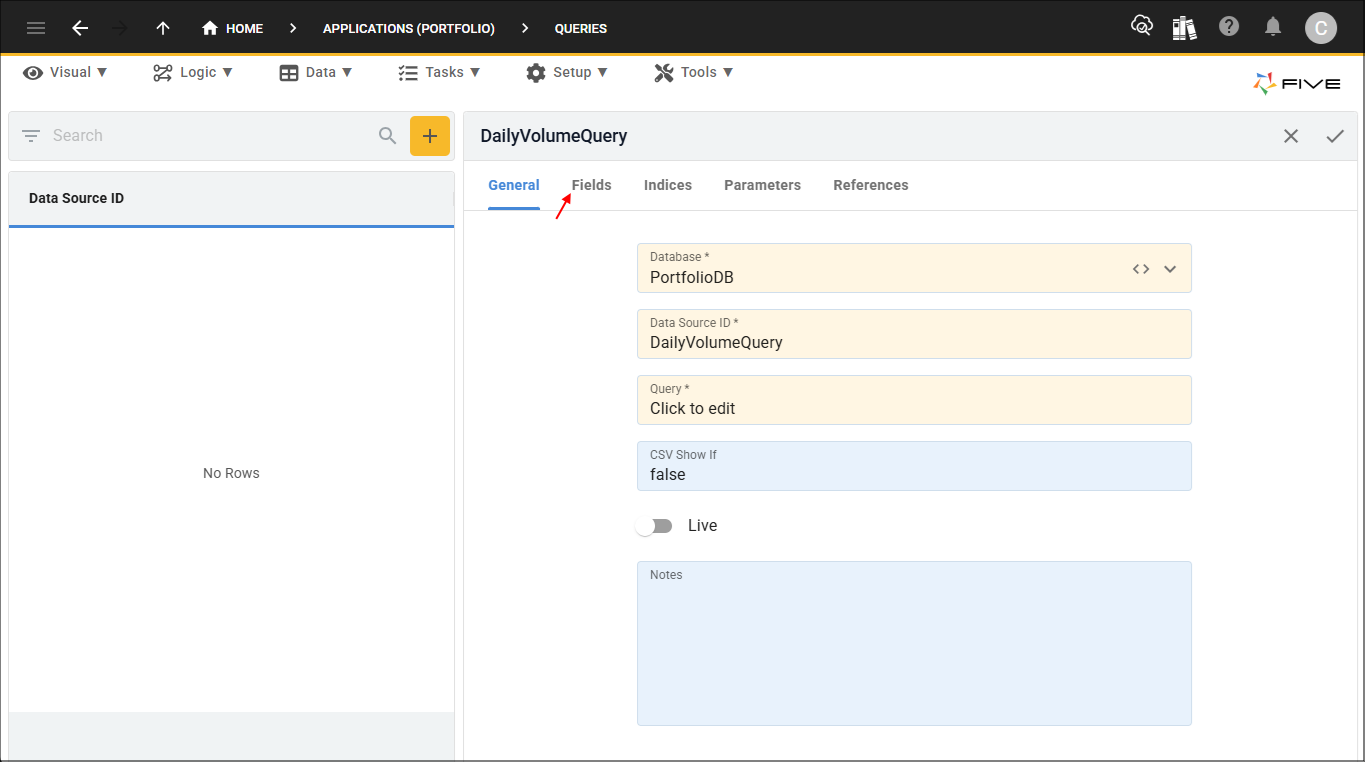1365x762 pixels.
Task: Open the Logic menu
Action: coord(193,72)
